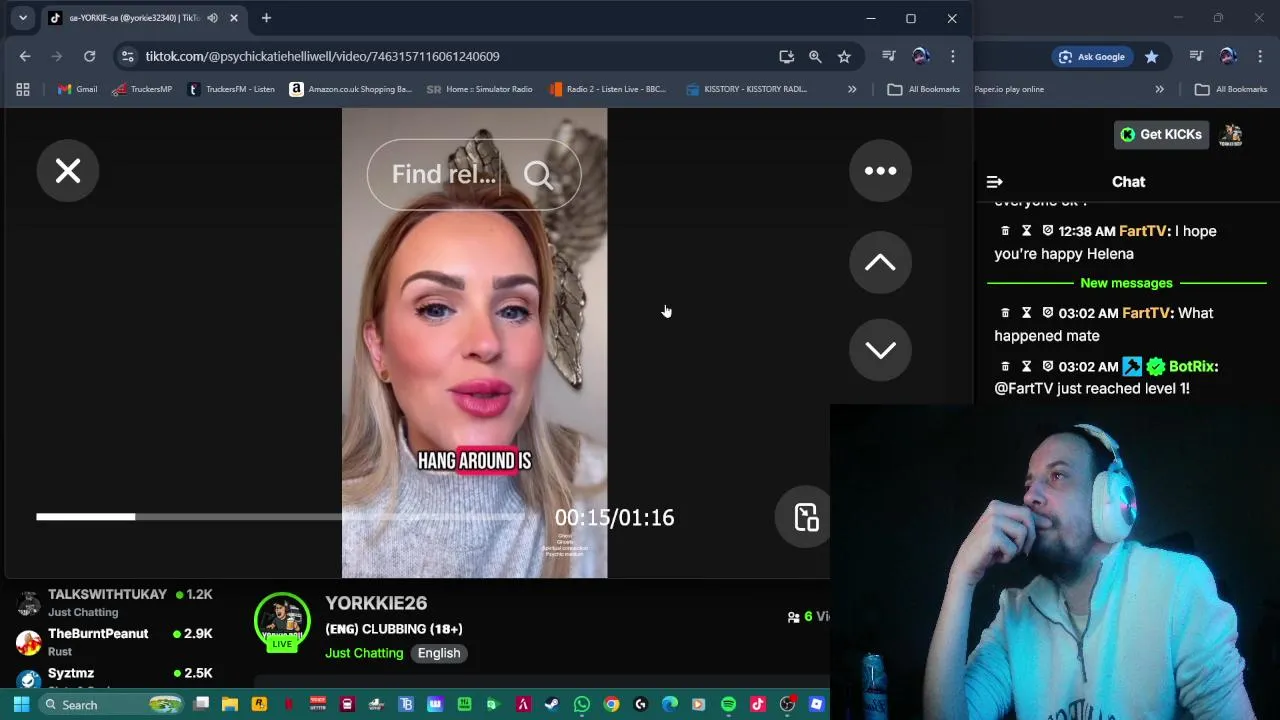Open the zoom magnifier in the address bar

[815, 56]
